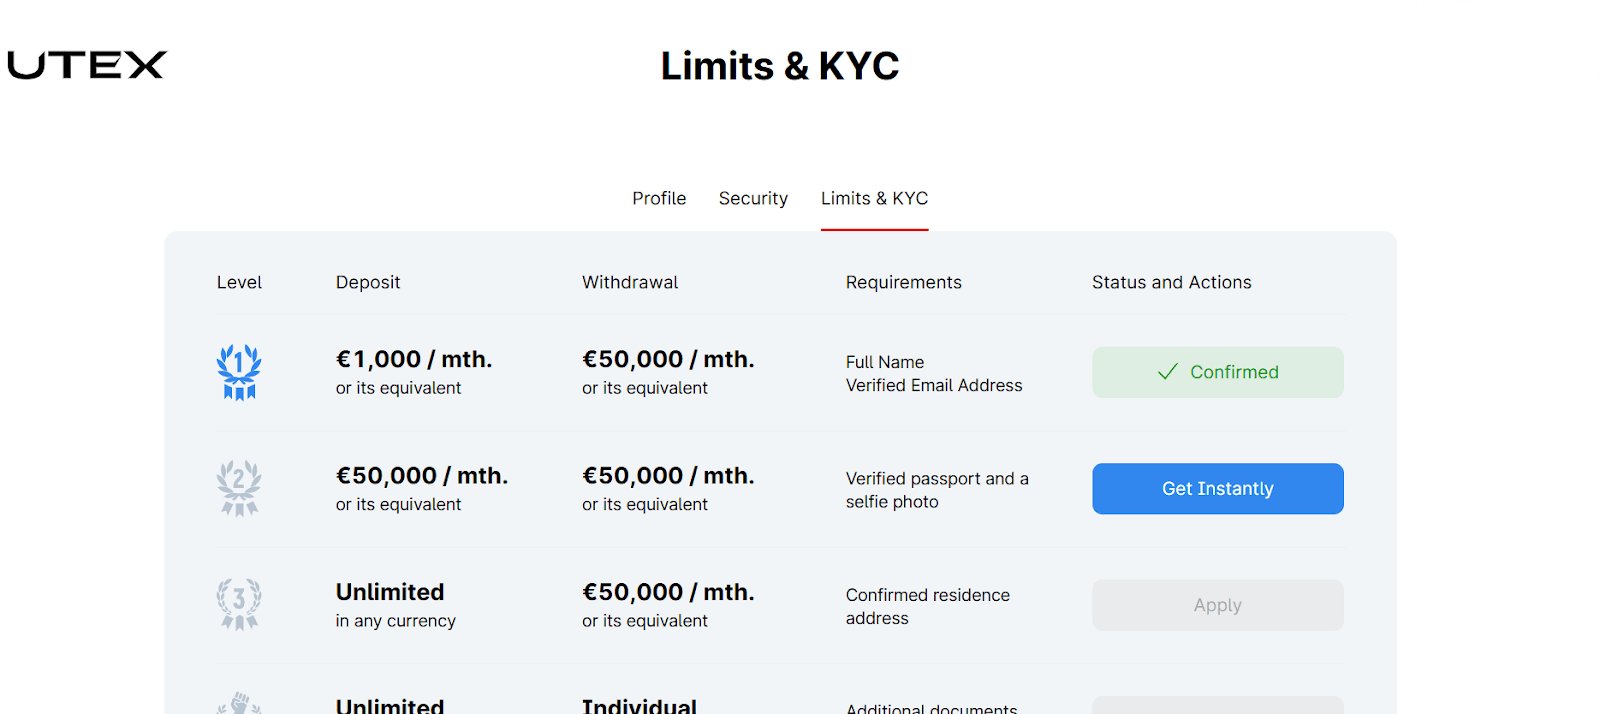1600x714 pixels.
Task: Click the Get Instantly button
Action: 1218,489
